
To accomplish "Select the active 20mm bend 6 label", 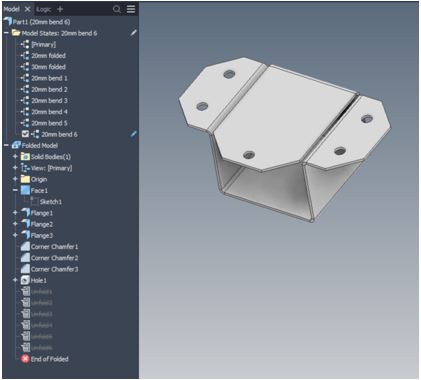I will [x=59, y=134].
